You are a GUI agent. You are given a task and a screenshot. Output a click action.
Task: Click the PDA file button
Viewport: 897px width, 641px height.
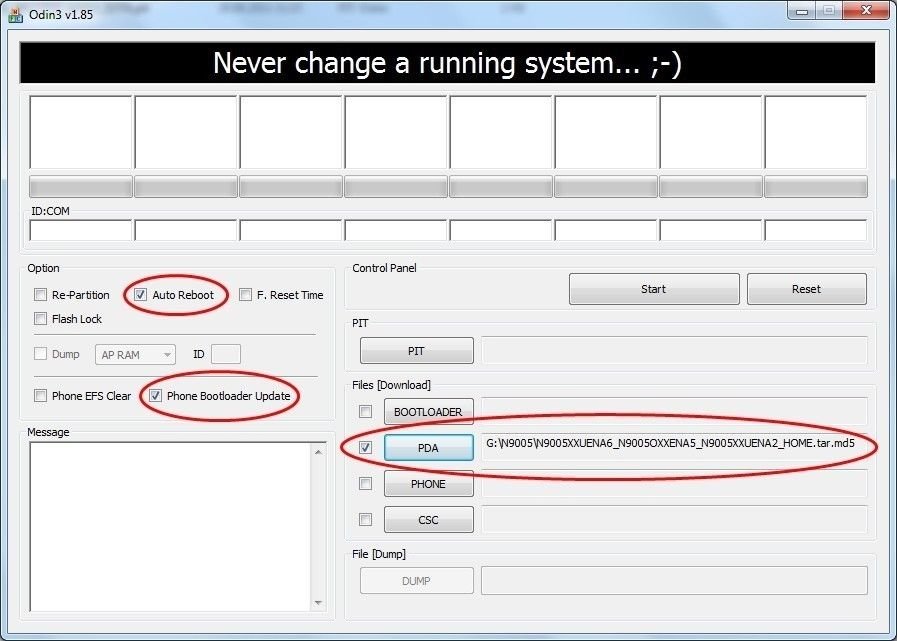[428, 448]
